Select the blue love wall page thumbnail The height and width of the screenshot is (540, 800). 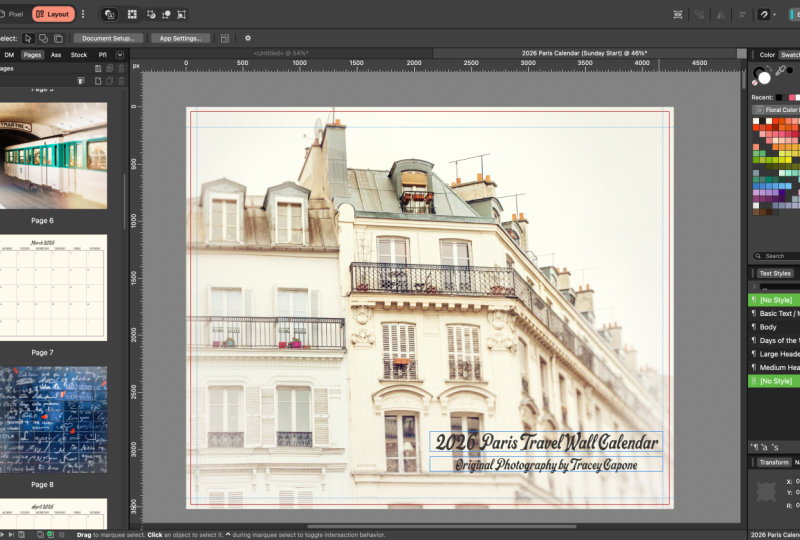[53, 420]
